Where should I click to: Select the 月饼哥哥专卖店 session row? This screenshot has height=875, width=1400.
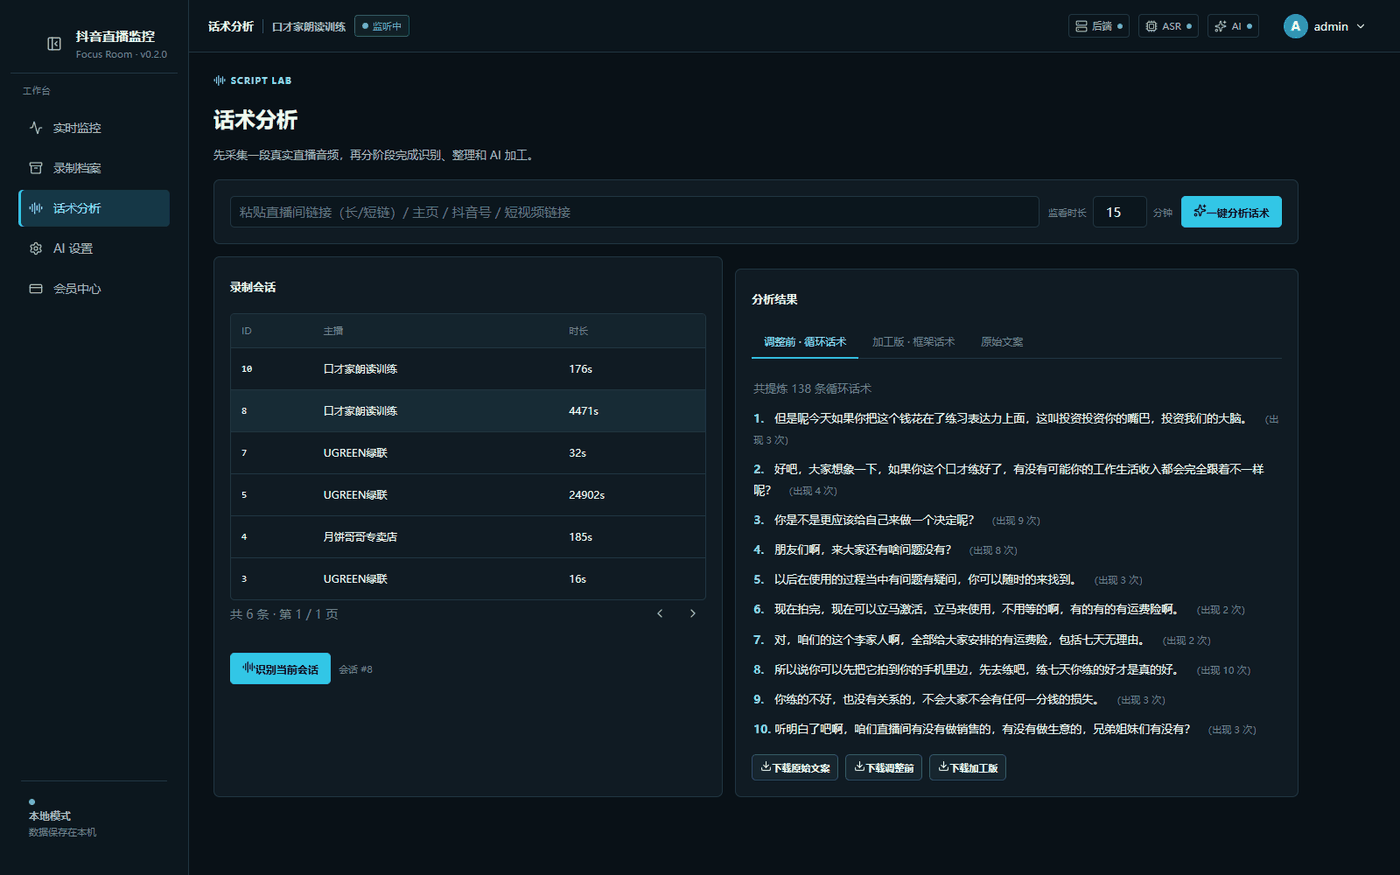468,537
